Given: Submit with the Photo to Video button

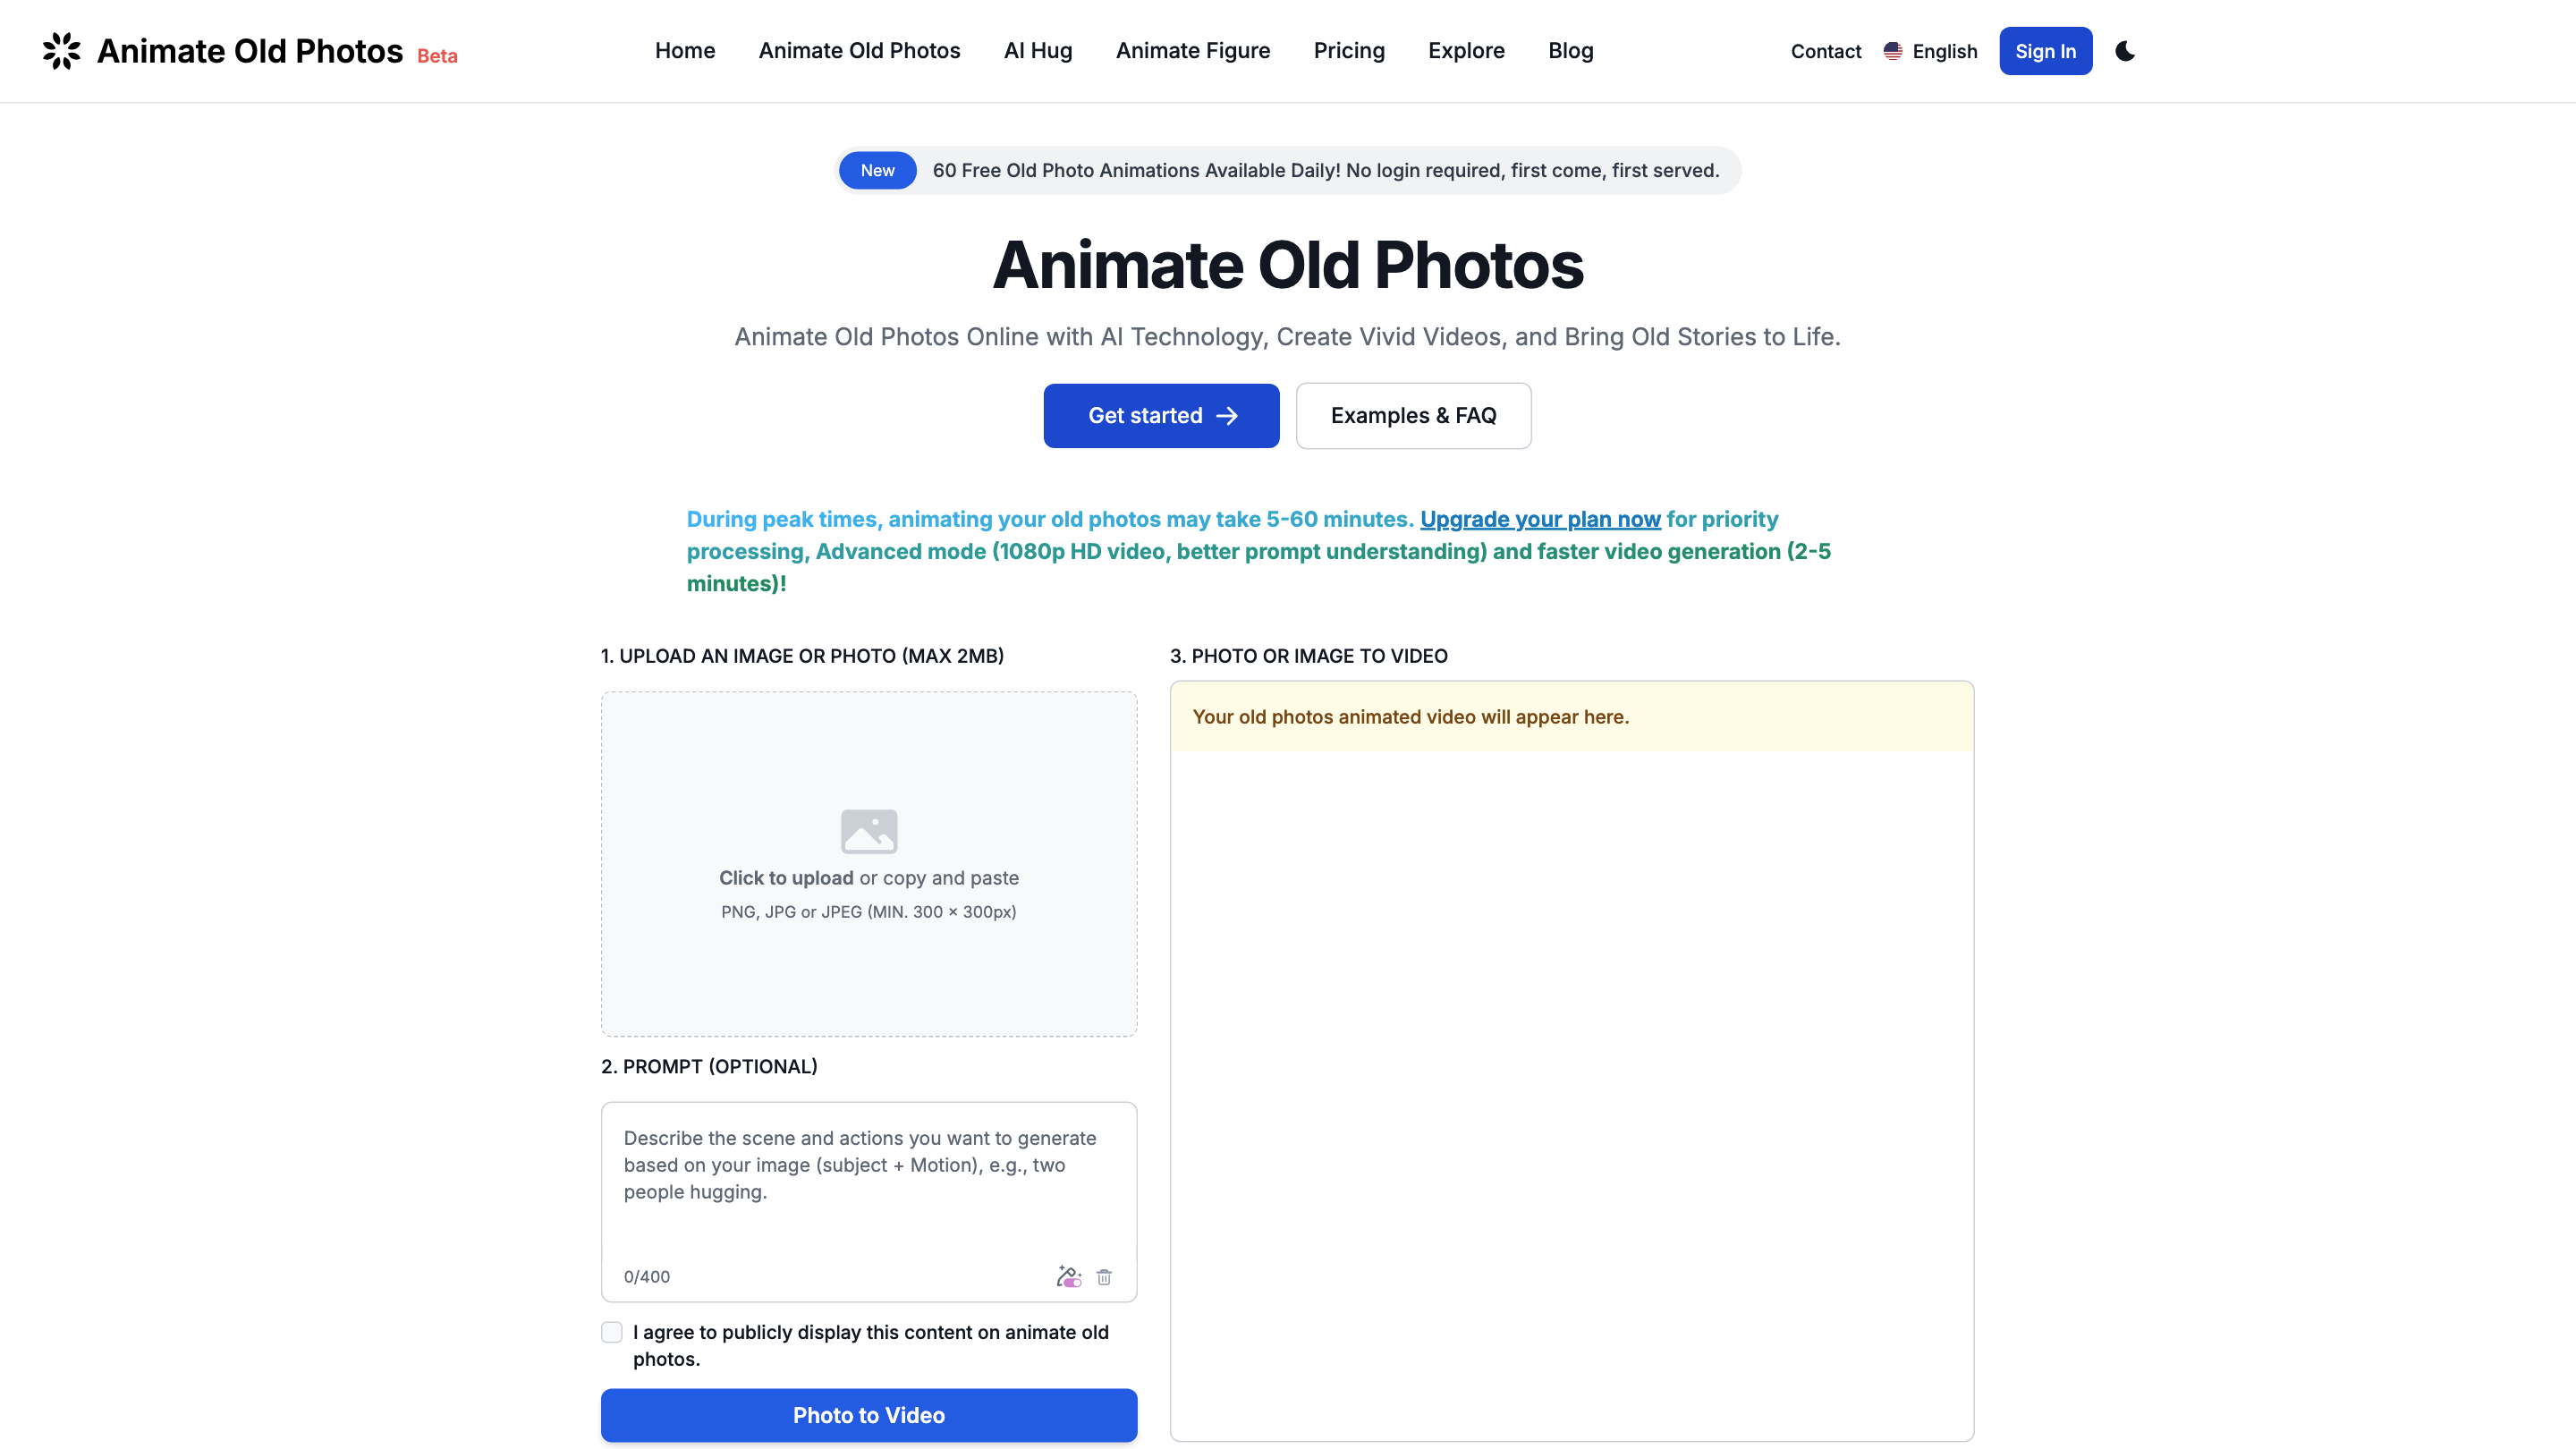Looking at the screenshot, I should point(868,1415).
